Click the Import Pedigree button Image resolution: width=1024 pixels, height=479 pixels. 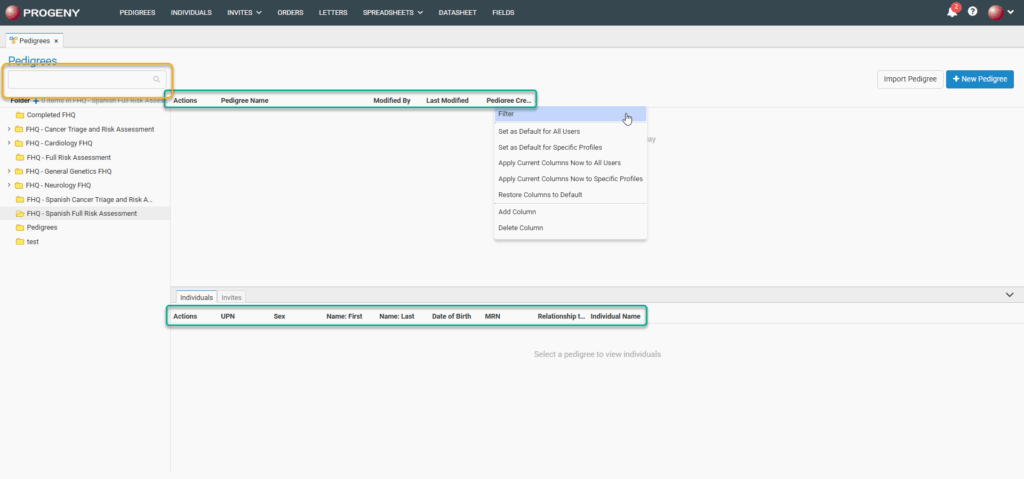point(909,78)
